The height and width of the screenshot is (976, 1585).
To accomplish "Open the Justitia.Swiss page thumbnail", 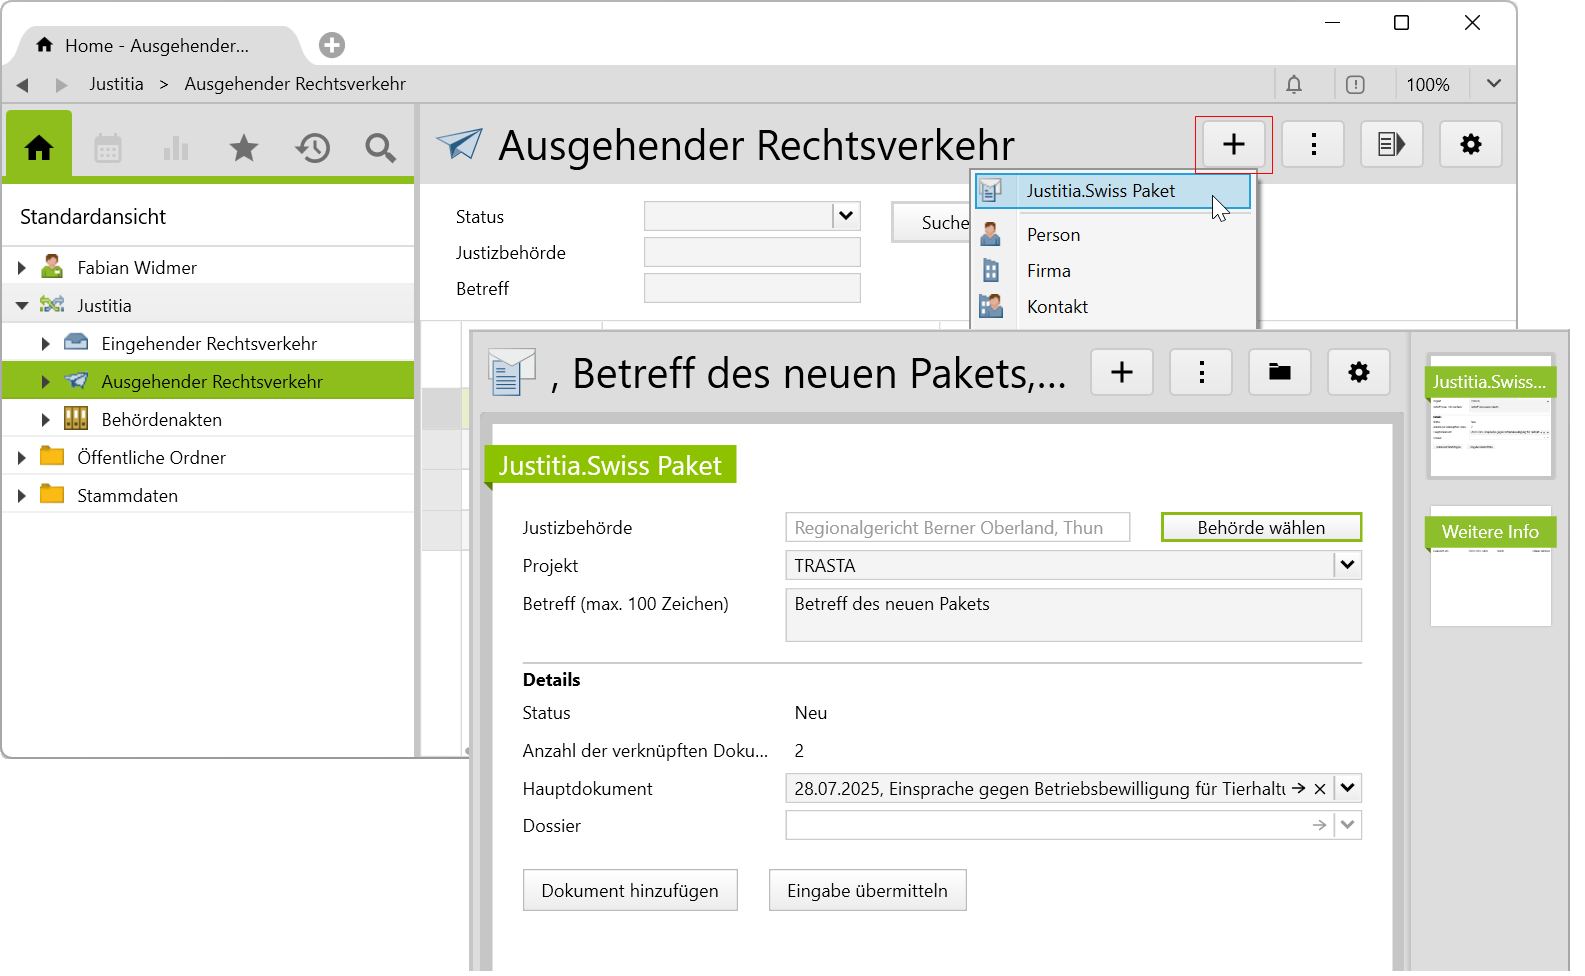I will (x=1490, y=416).
